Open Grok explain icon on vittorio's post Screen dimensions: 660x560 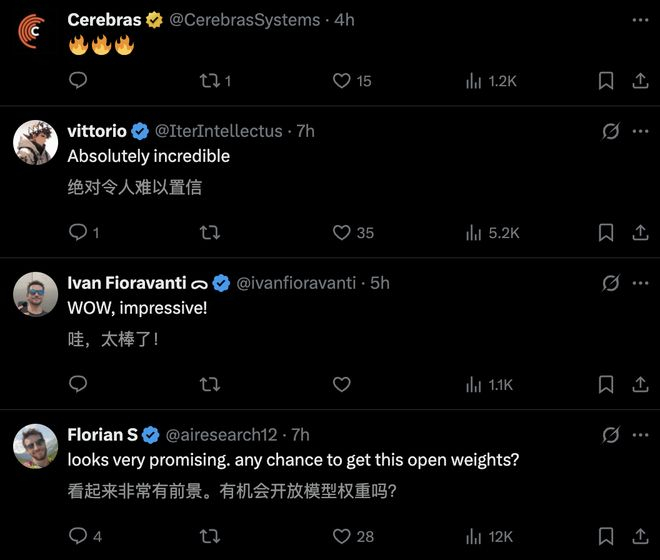(610, 131)
